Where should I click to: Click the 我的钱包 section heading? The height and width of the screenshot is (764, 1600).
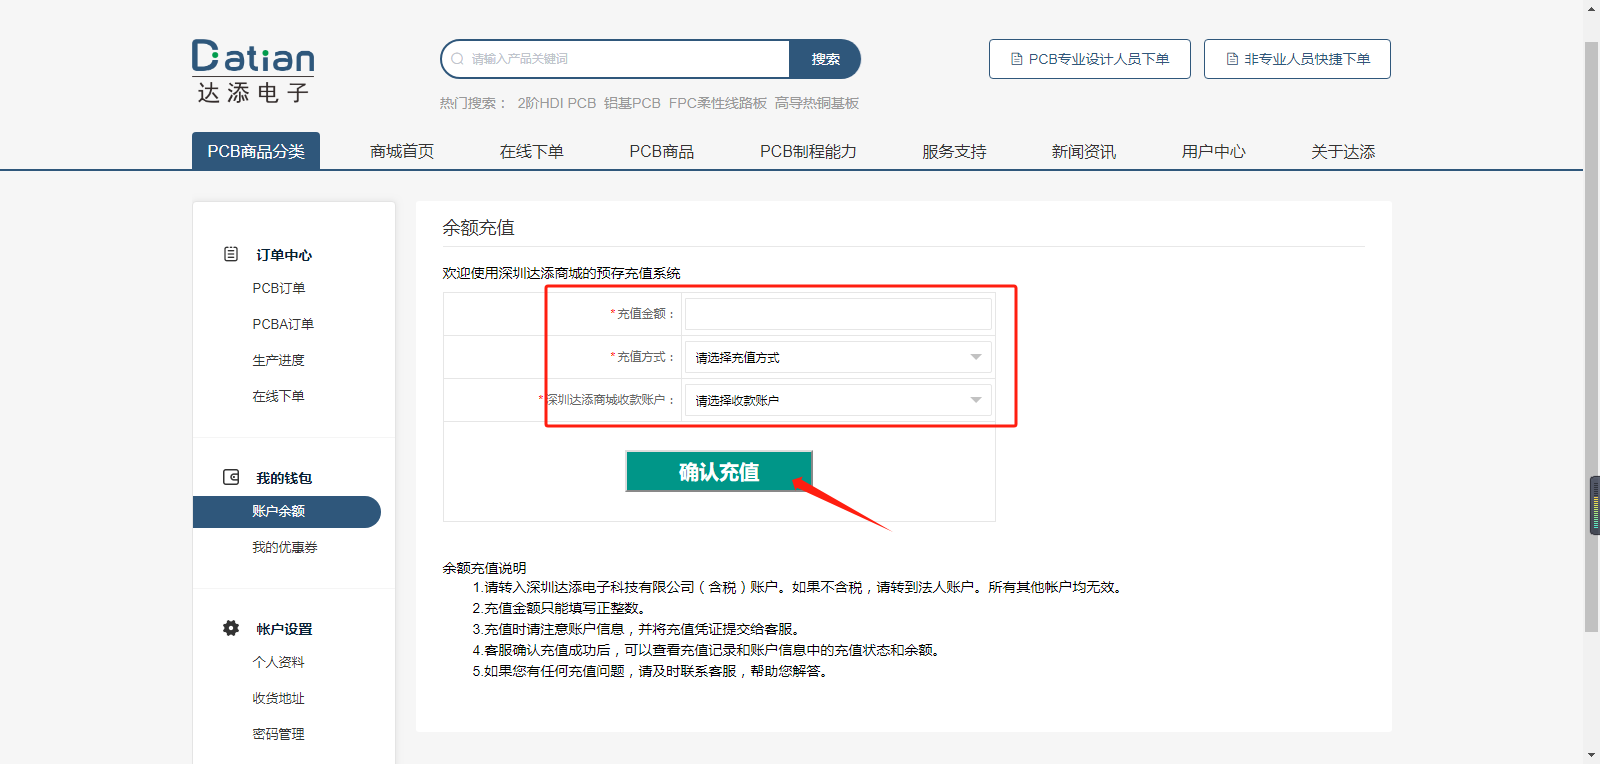point(284,478)
